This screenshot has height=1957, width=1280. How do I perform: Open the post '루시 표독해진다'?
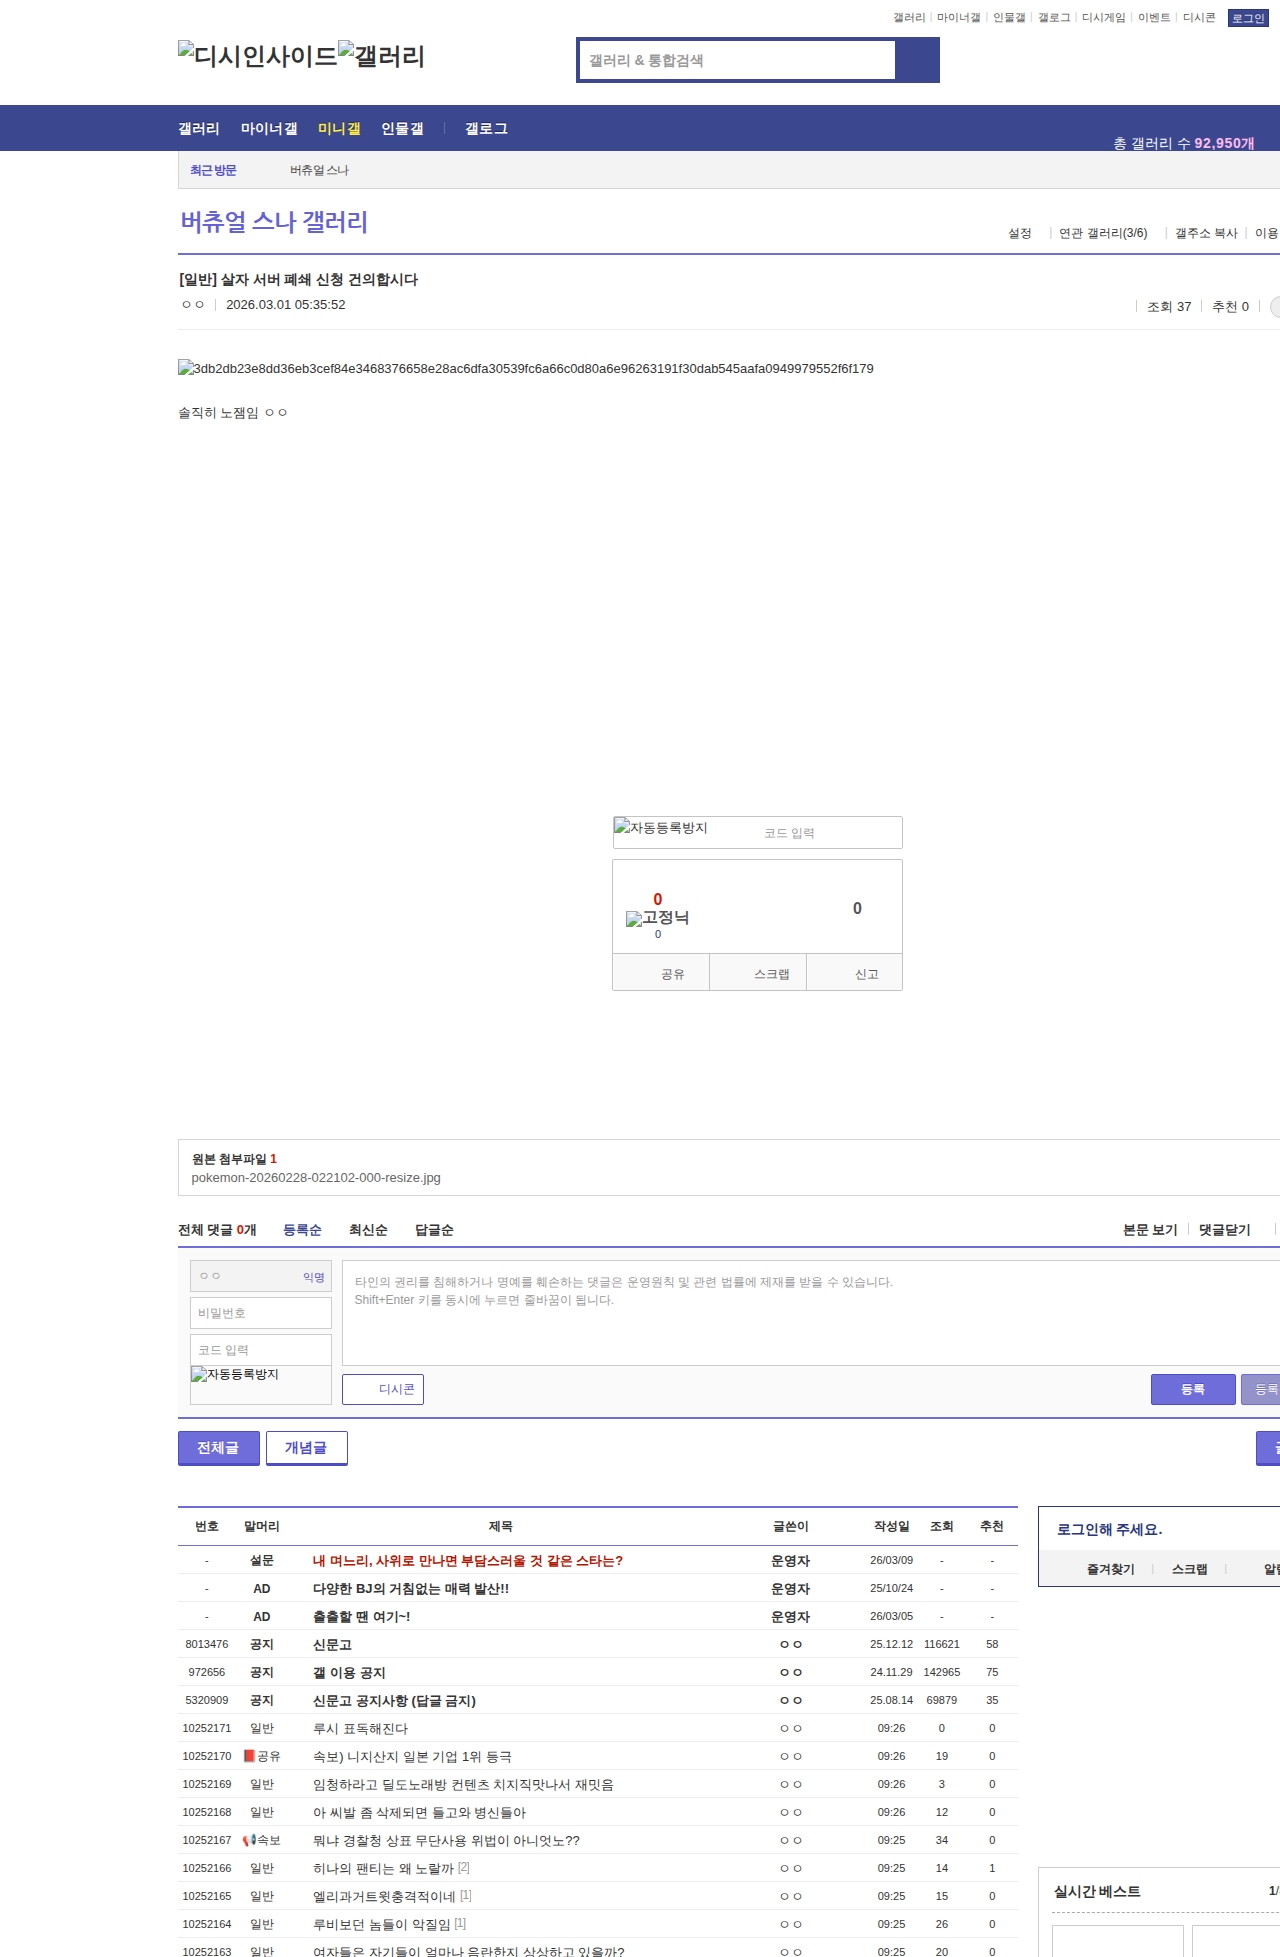pos(360,1728)
